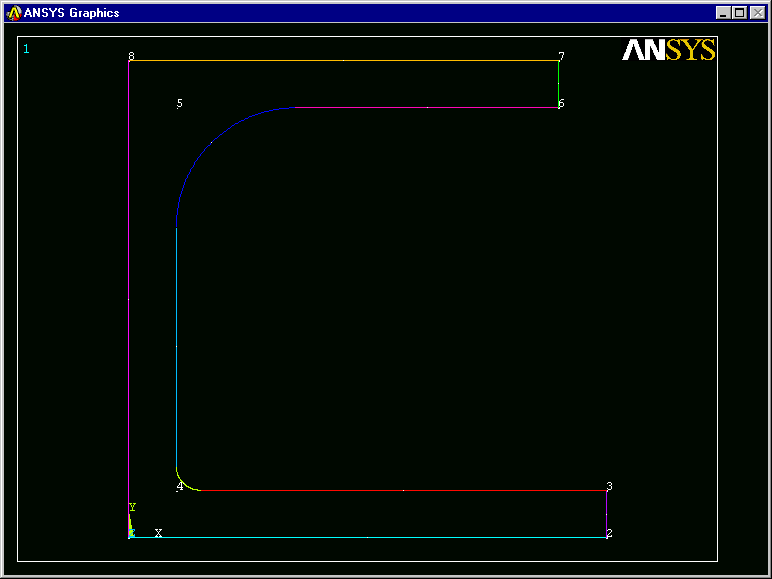The width and height of the screenshot is (772, 579).
Task: Pick the cyan bottom horizontal line
Action: click(367, 537)
